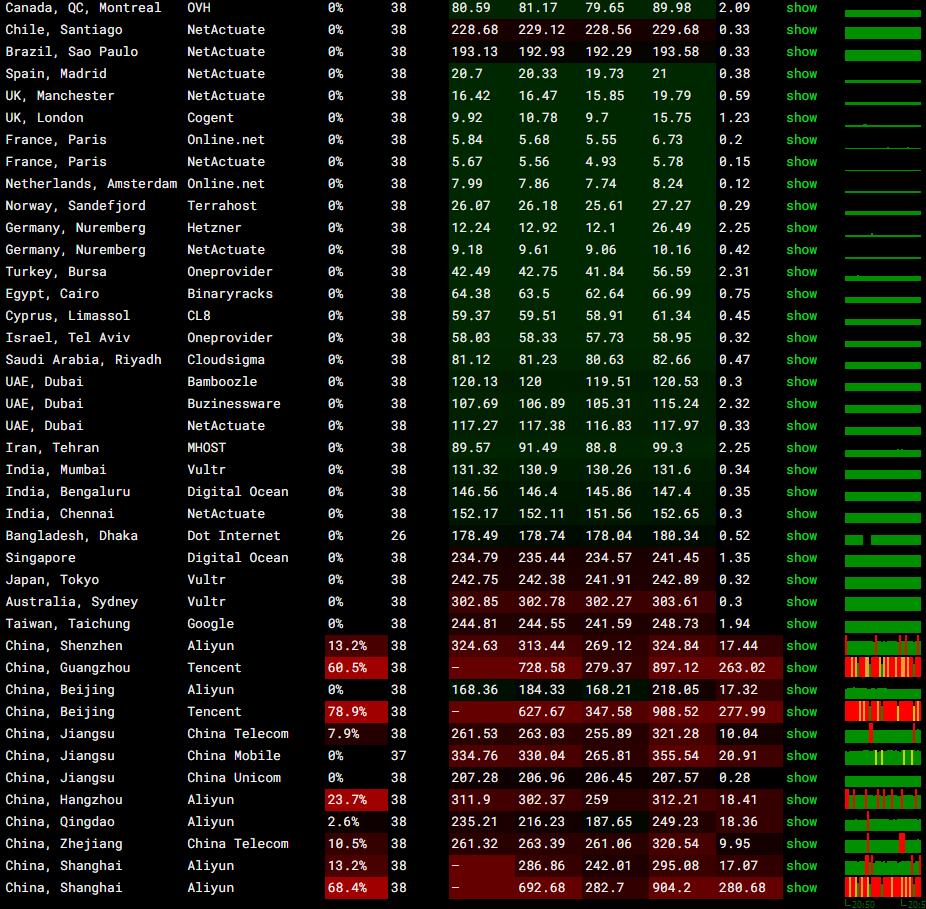Image resolution: width=926 pixels, height=909 pixels.
Task: Click the 'Terrahost' provider text
Action: 222,206
